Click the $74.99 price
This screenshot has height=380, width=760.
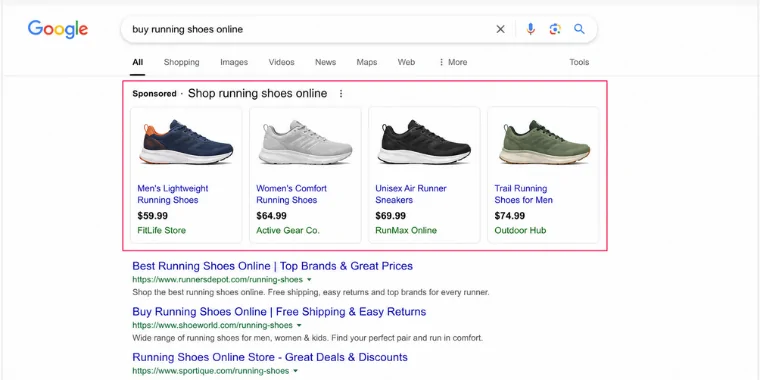[509, 216]
